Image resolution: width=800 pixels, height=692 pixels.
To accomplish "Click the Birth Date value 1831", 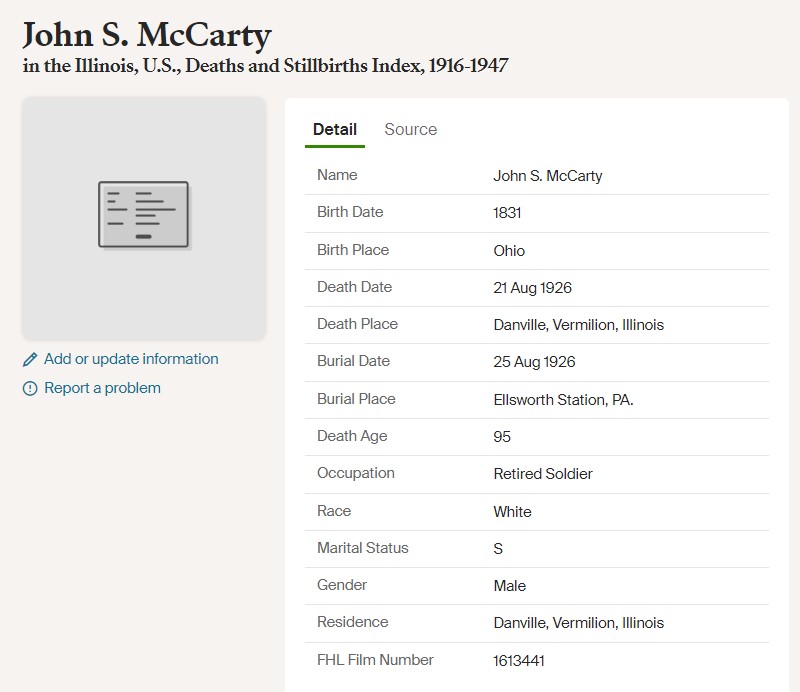I will 507,213.
